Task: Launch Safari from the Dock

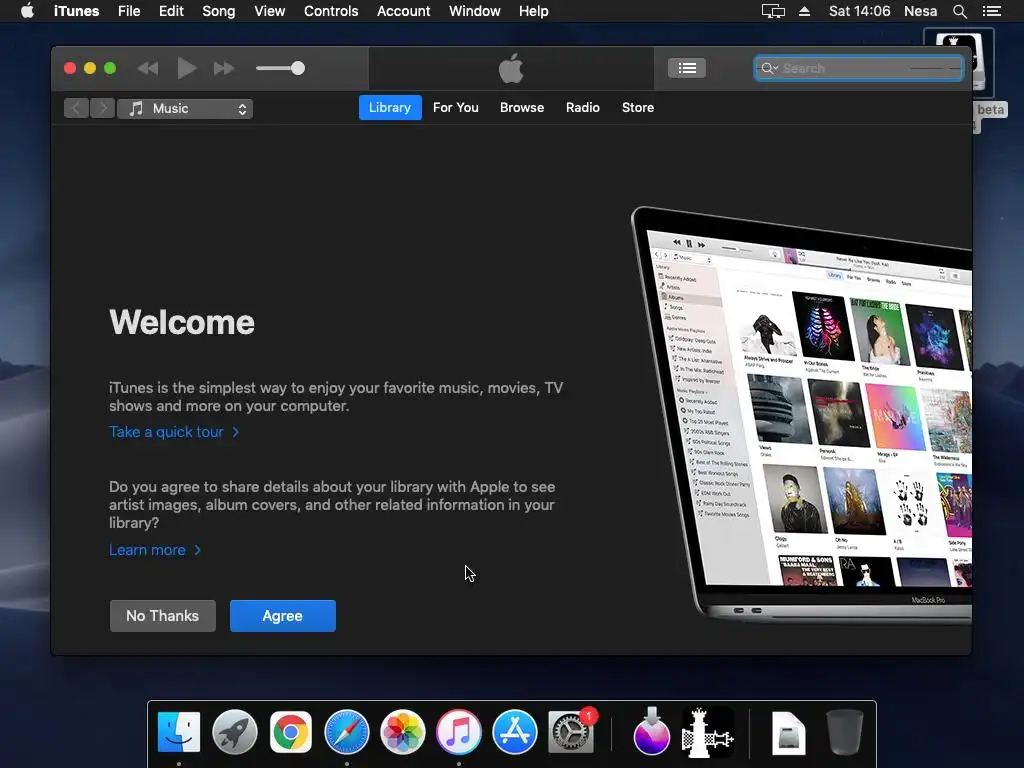Action: [347, 732]
